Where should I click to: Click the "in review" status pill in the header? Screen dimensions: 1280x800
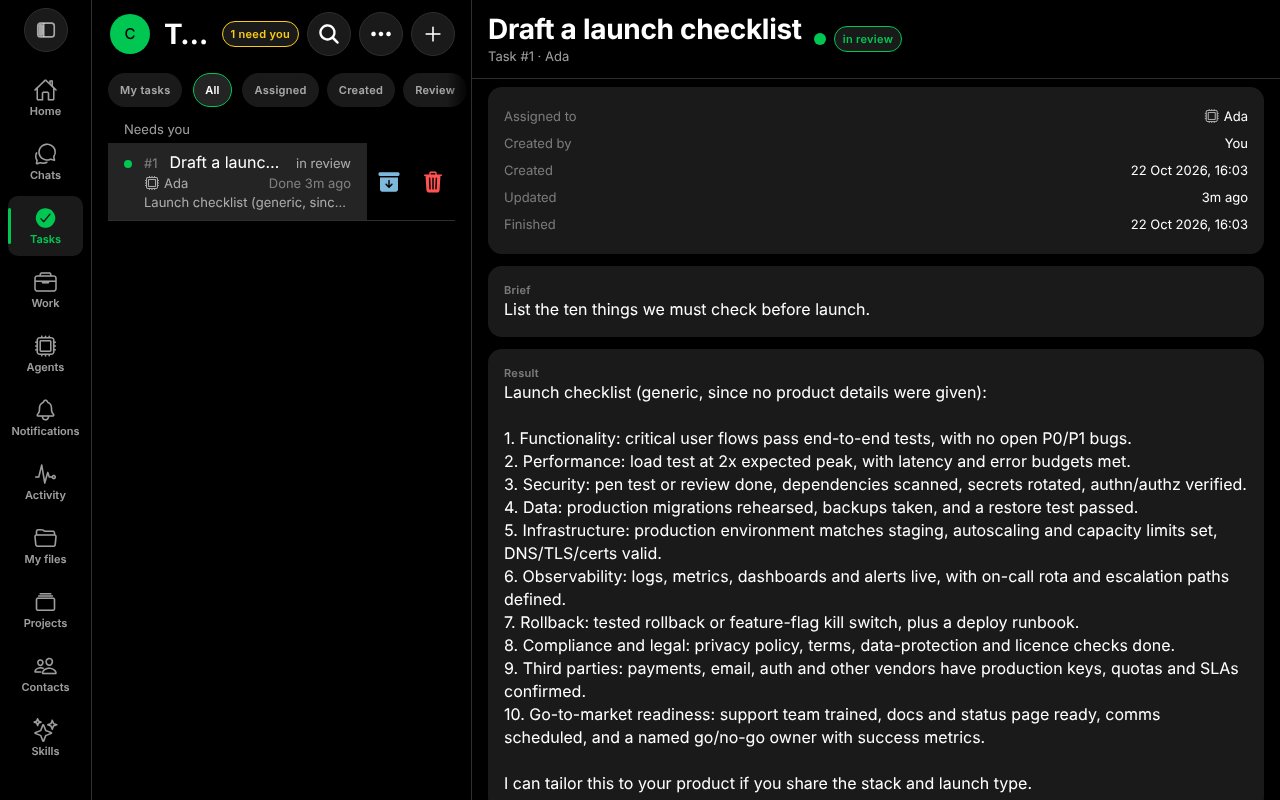point(868,39)
